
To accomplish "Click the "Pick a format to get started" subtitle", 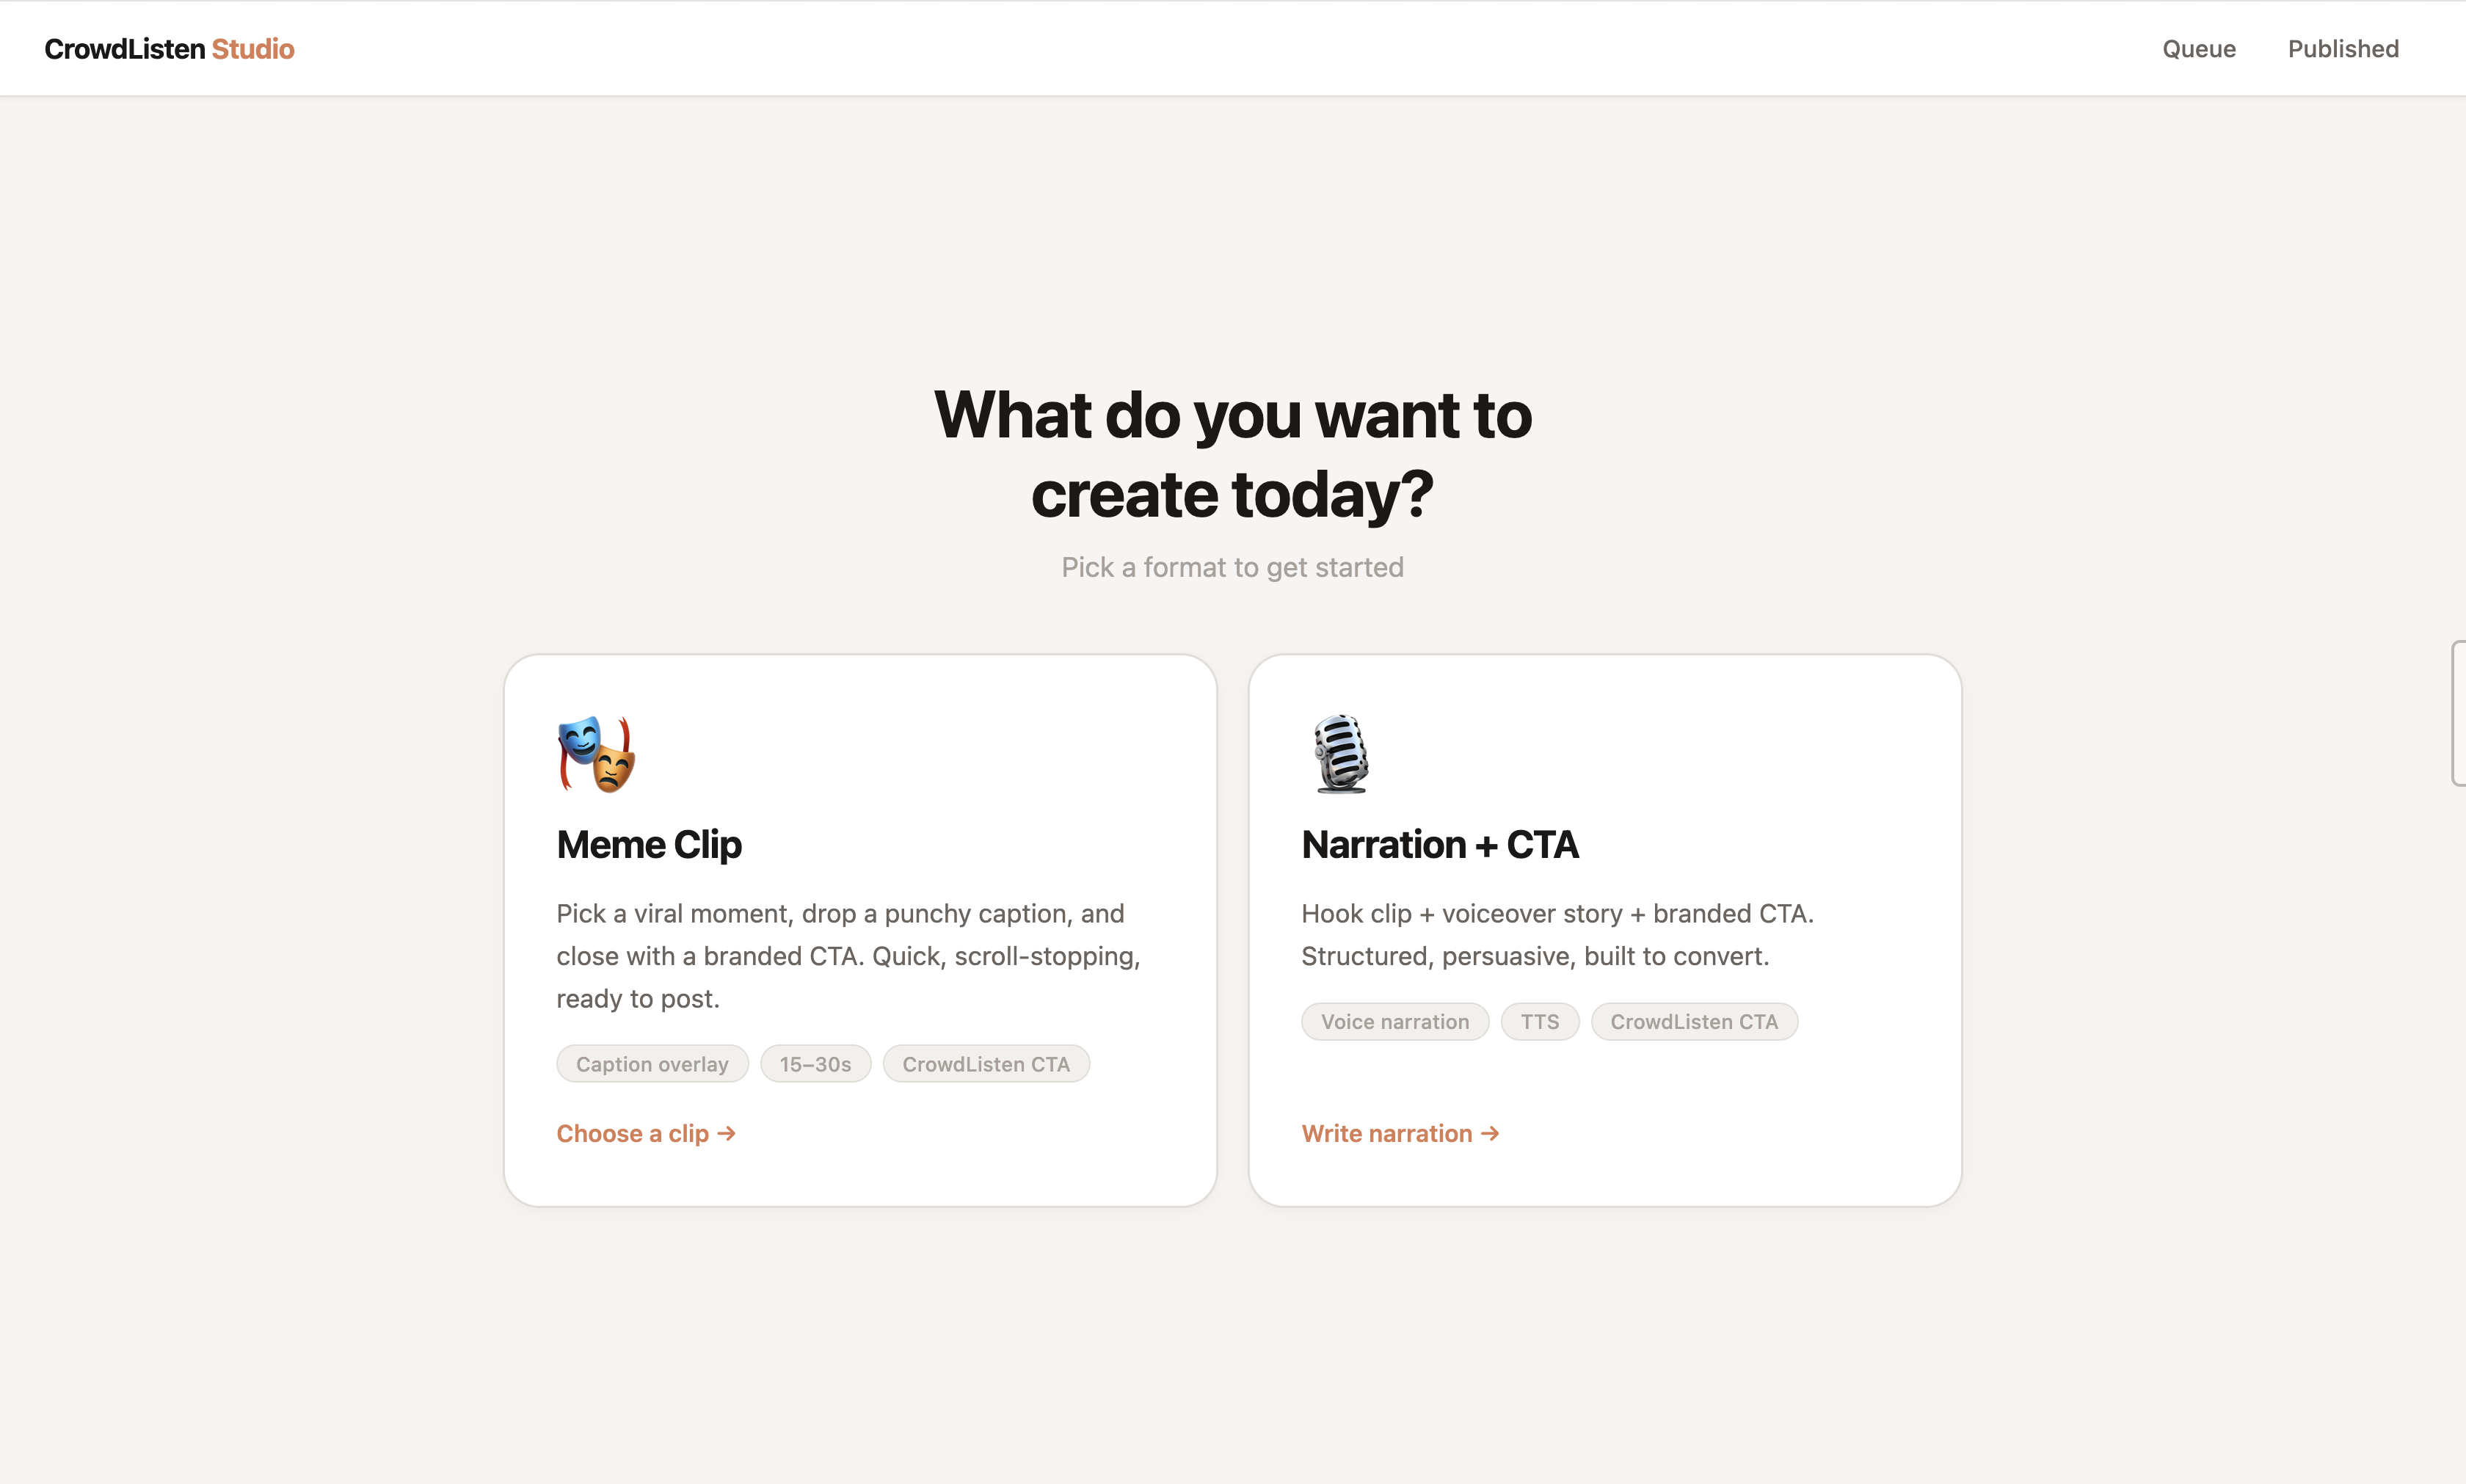I will (1232, 568).
